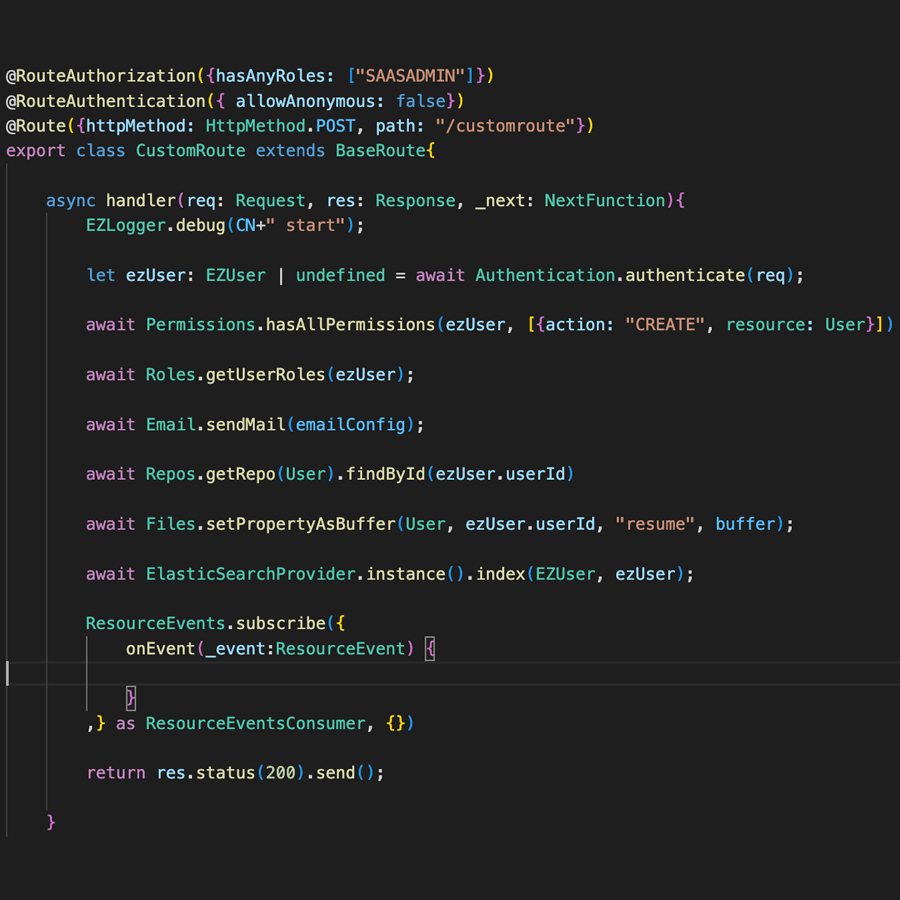Click the BaseRoute parent class
Screen dimensions: 900x900
click(380, 151)
